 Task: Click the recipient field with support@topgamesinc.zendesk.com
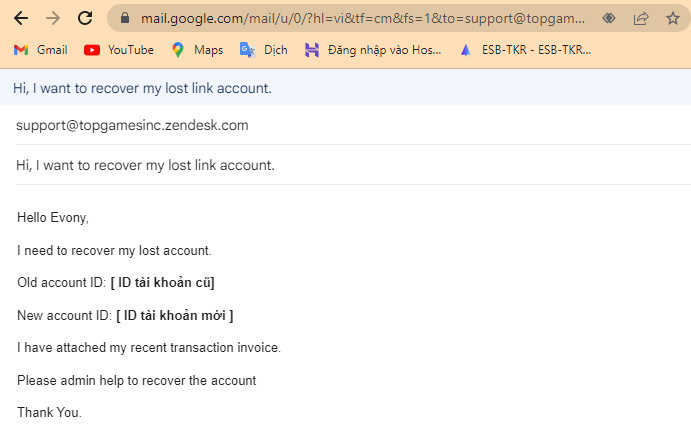click(x=132, y=125)
